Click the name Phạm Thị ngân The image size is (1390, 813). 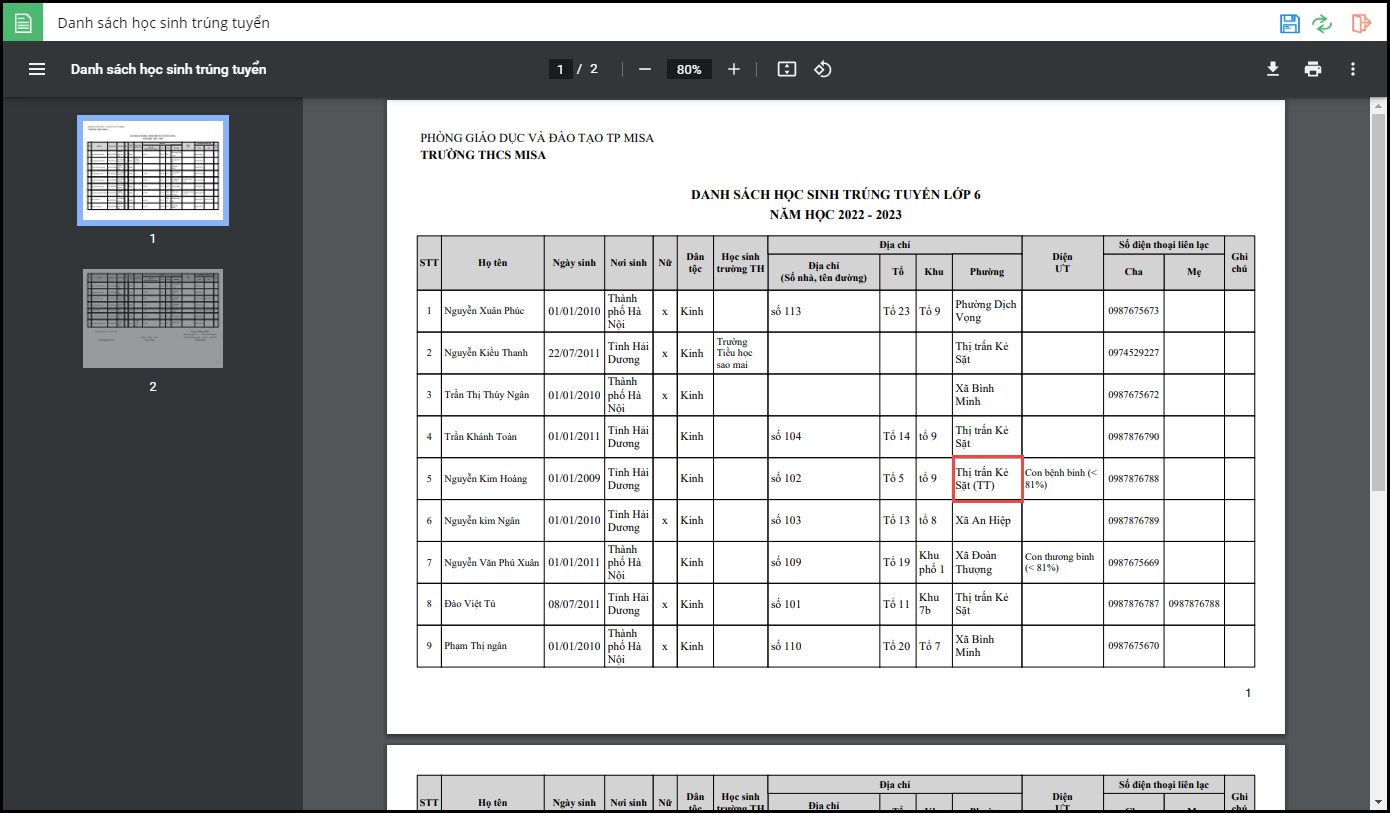pos(475,646)
